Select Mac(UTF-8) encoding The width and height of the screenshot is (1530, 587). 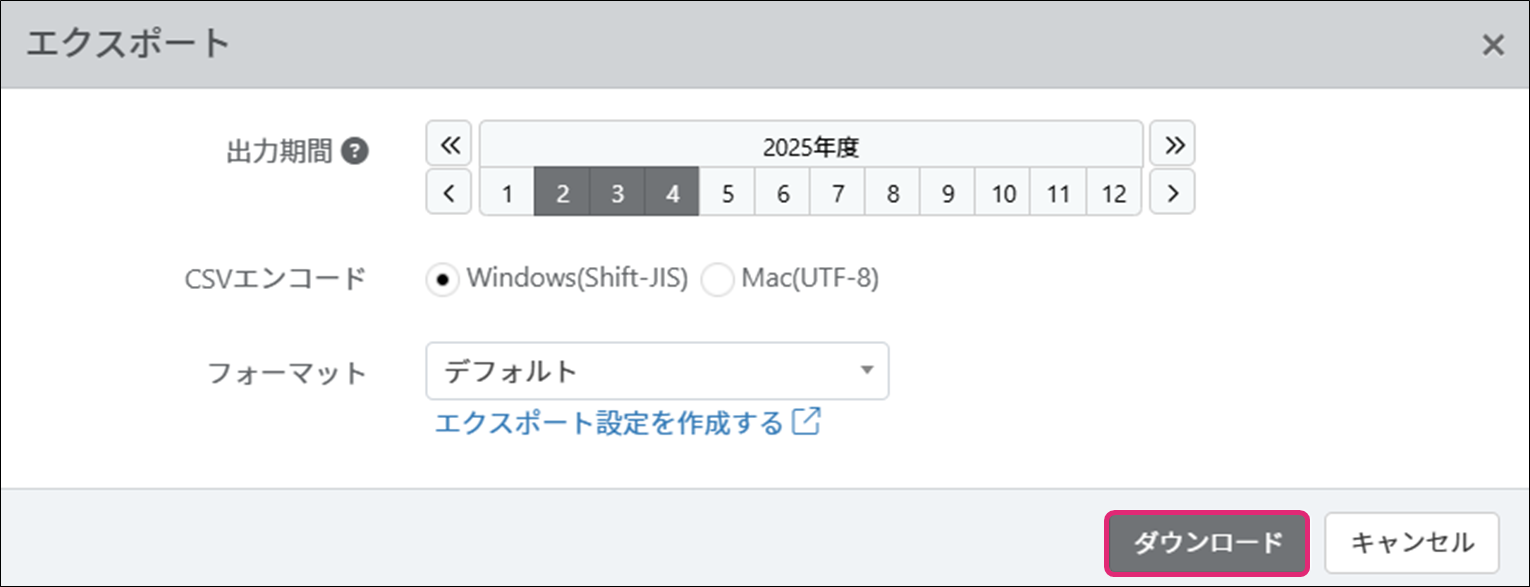(717, 281)
